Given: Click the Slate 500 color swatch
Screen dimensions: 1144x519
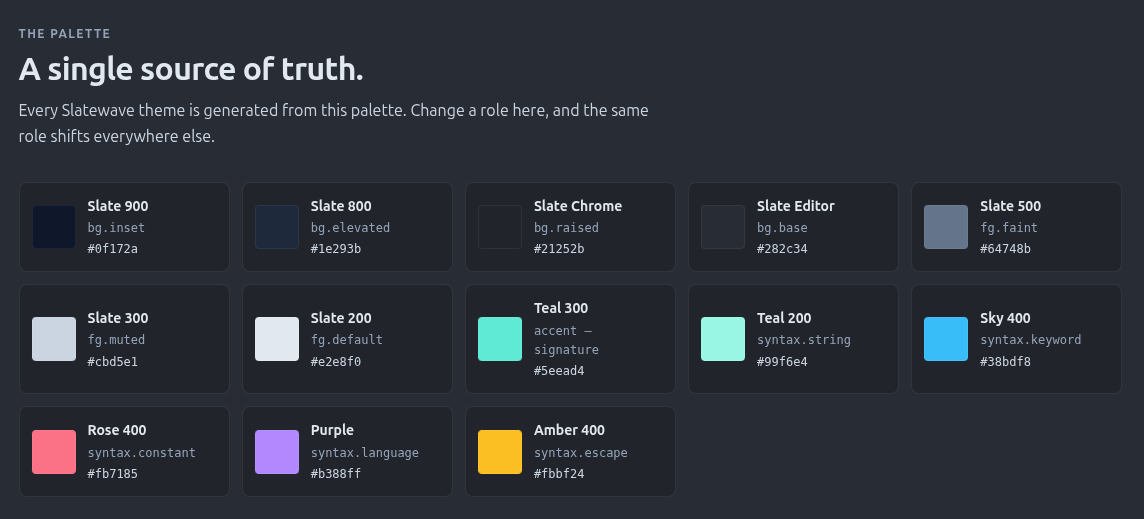Looking at the screenshot, I should pos(946,227).
